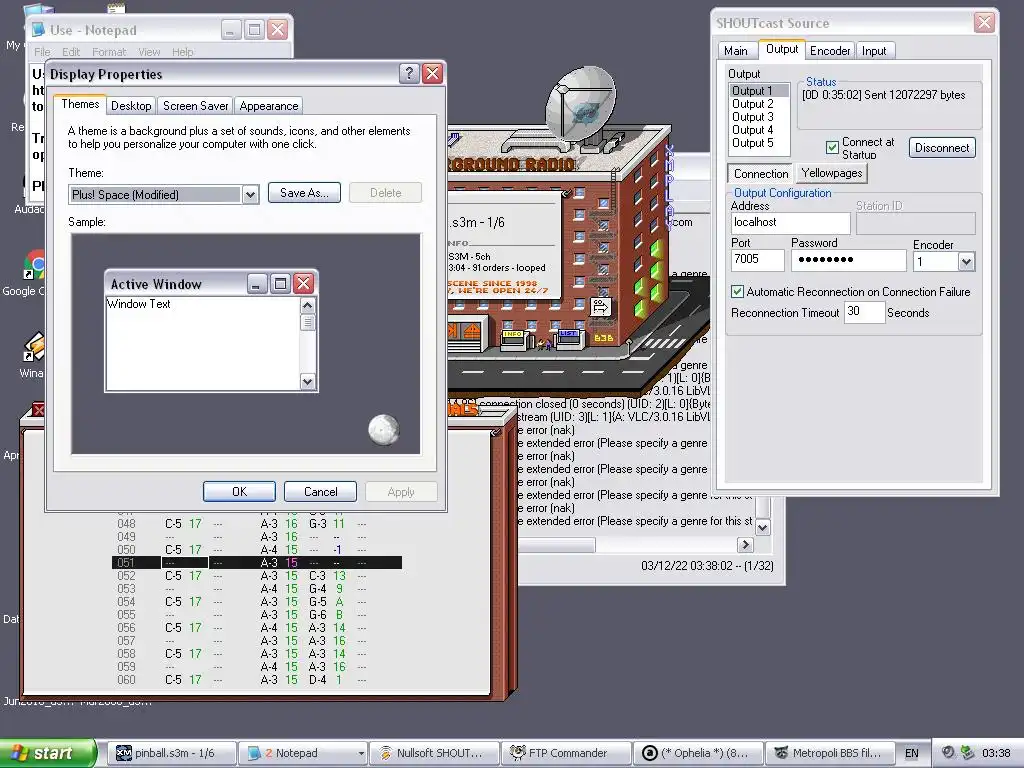
Task: Click the highlighted pattern row 051
Action: 257,563
